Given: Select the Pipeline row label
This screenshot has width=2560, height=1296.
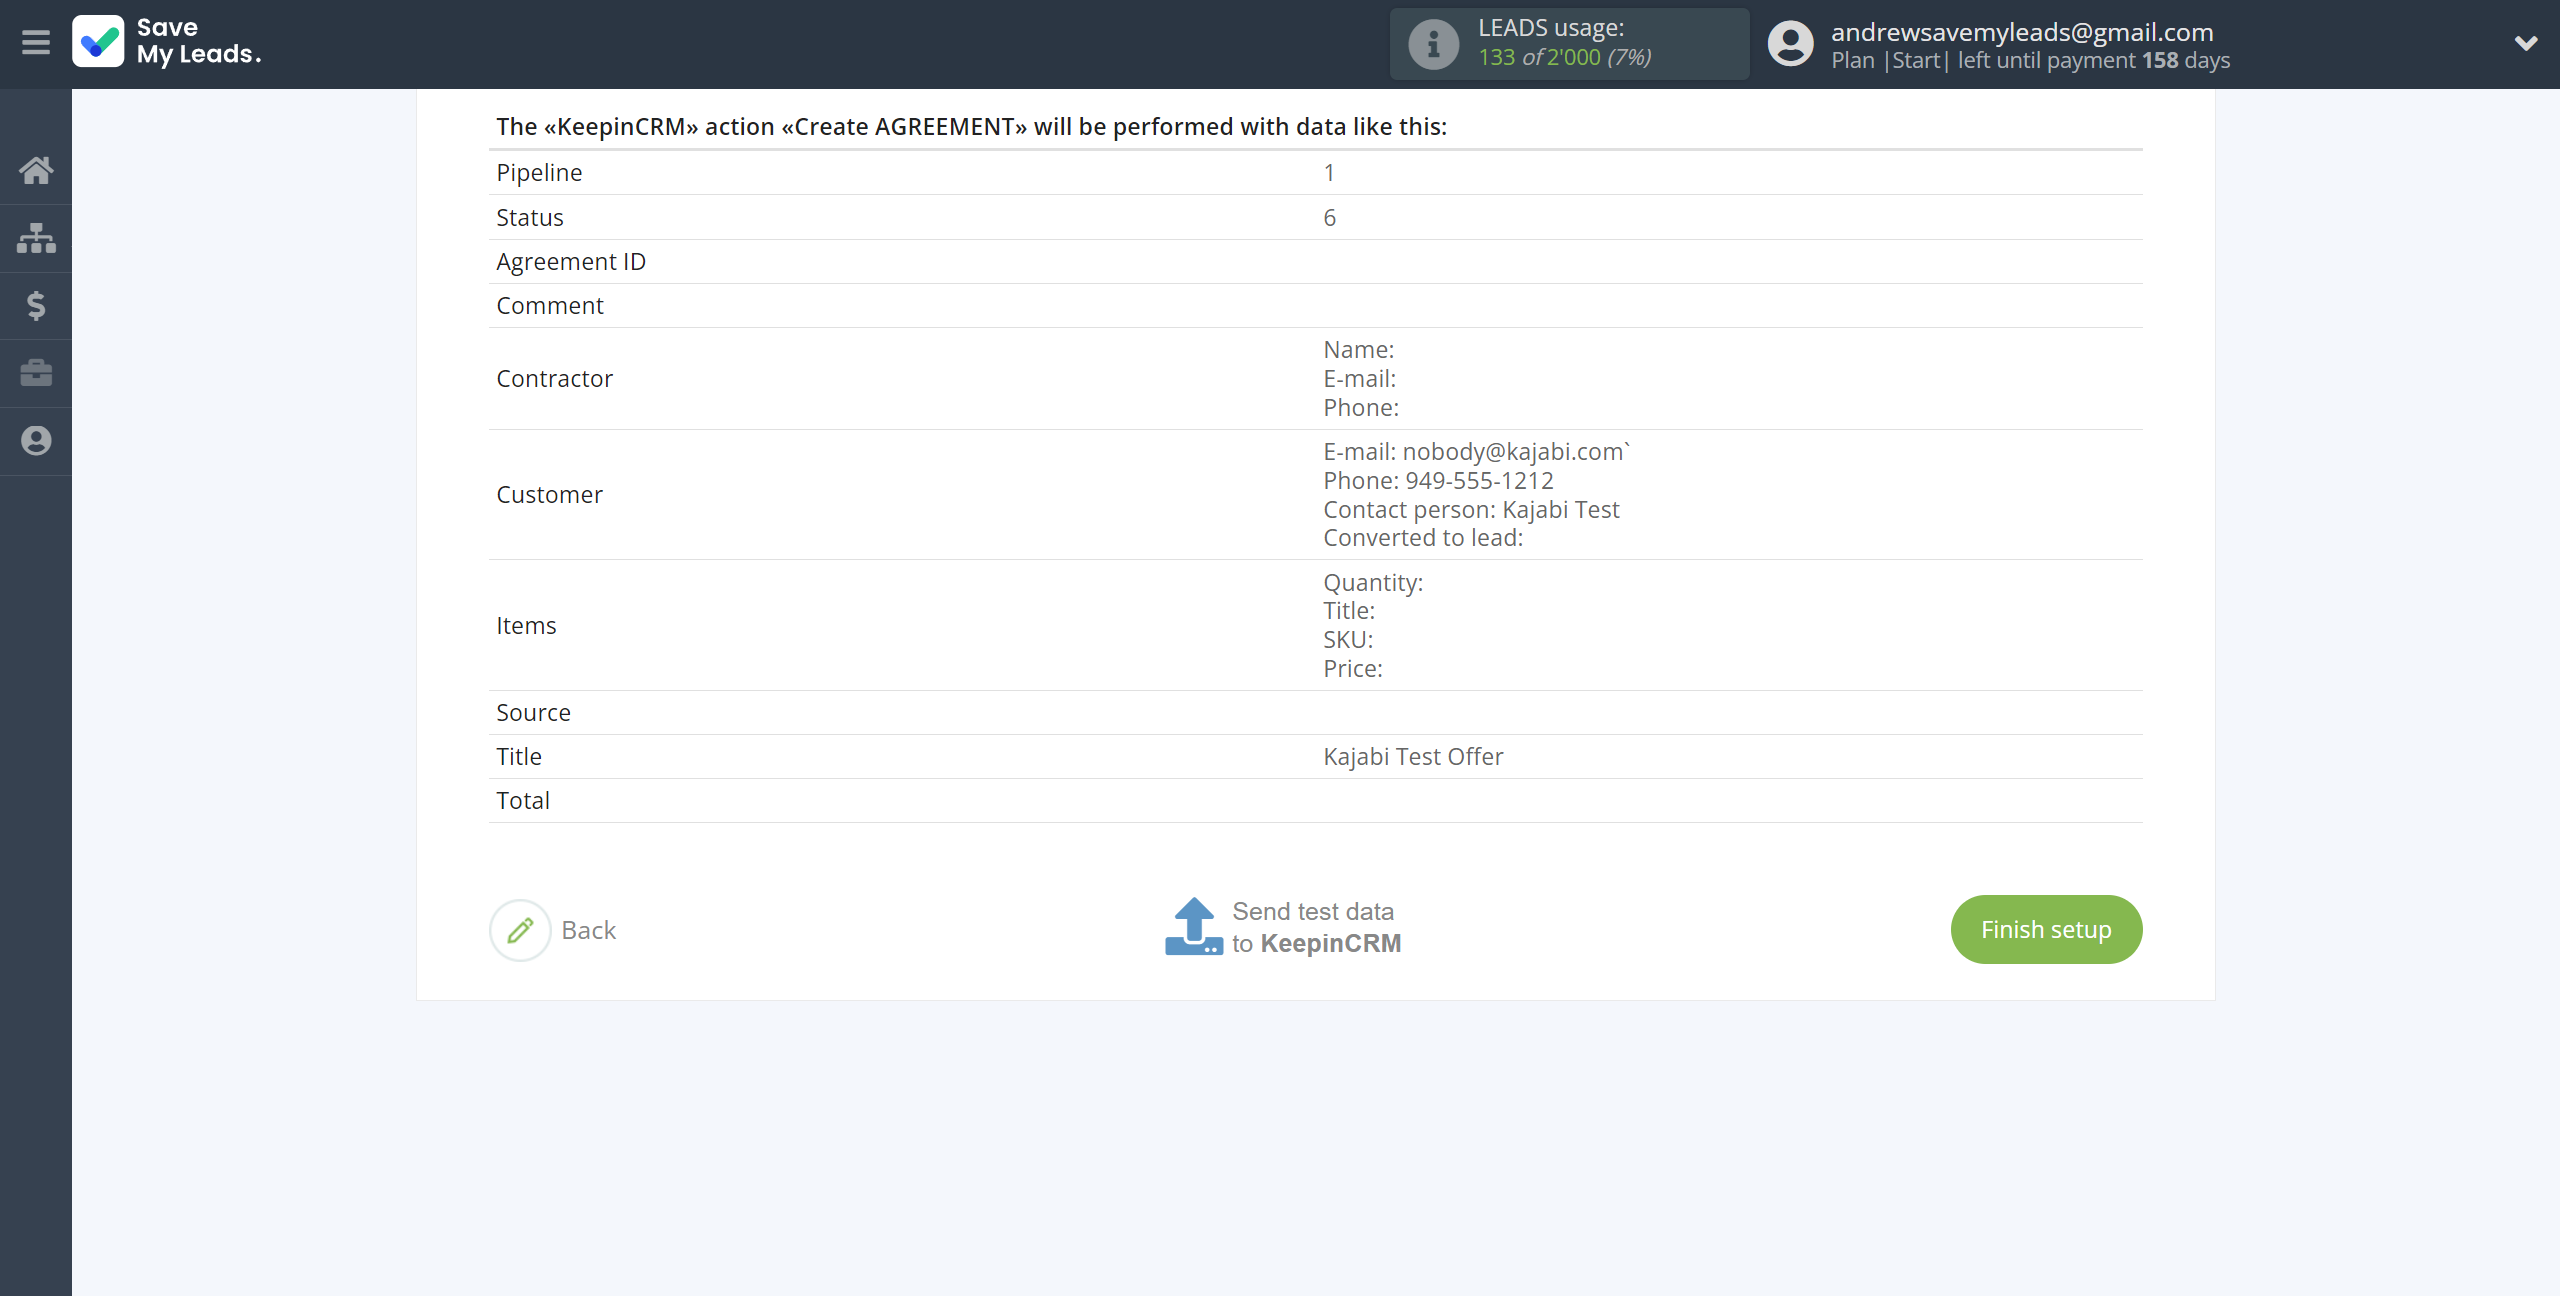Looking at the screenshot, I should (539, 172).
